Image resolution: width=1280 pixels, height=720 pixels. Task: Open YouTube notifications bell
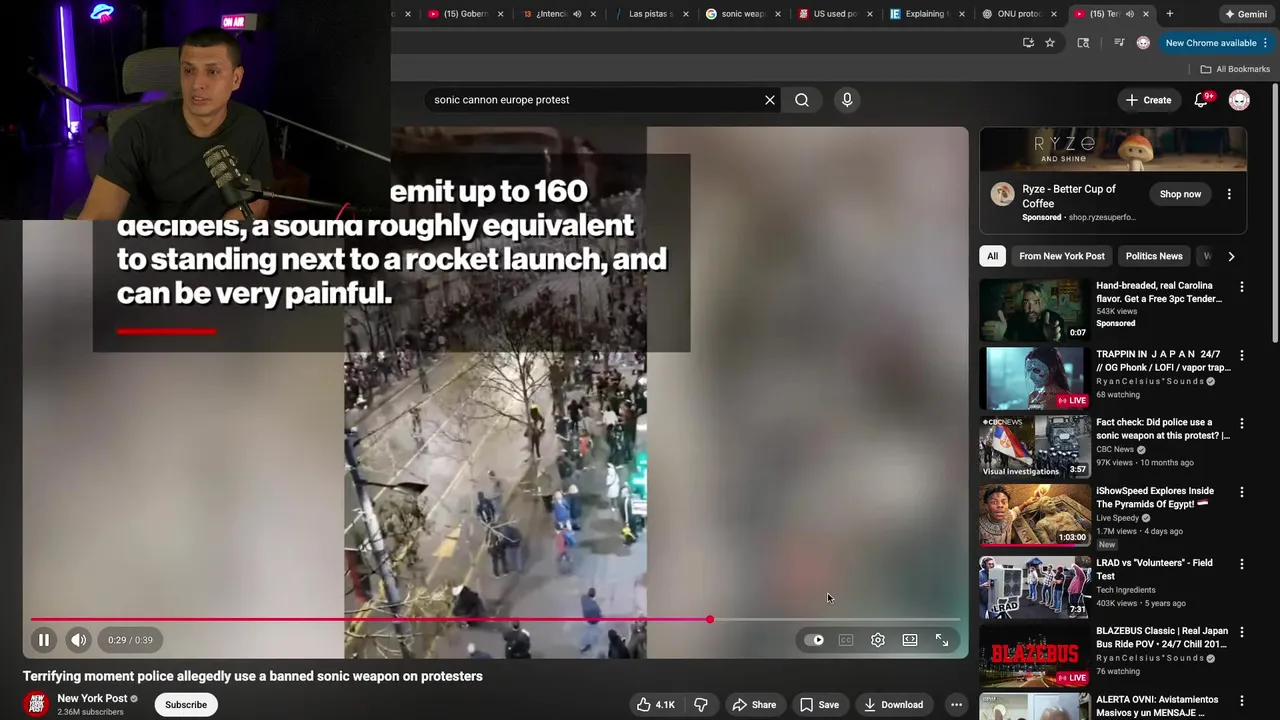1202,100
